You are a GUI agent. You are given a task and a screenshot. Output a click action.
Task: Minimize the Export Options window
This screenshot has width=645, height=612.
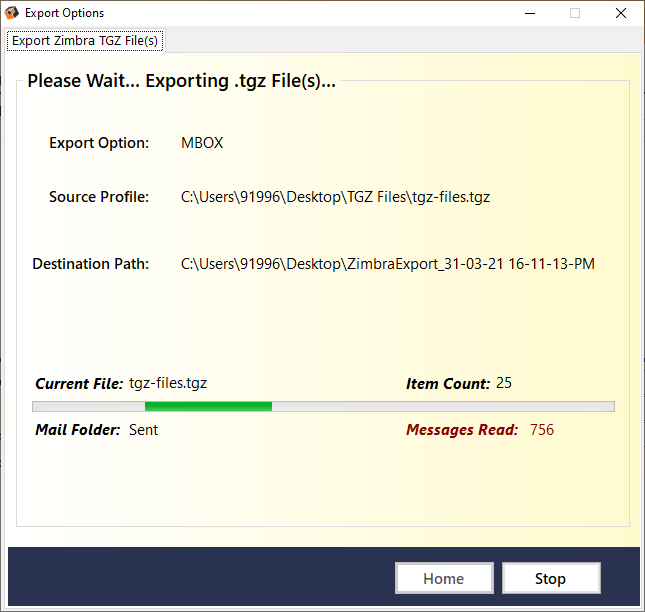coord(530,13)
